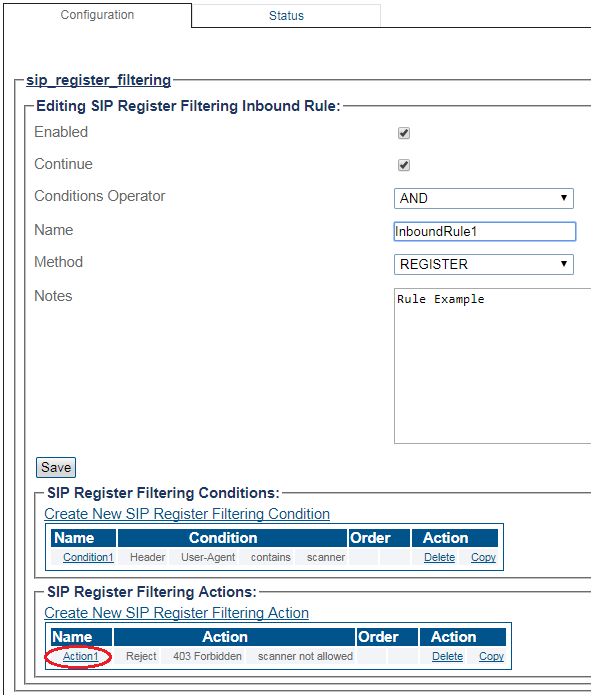Toggle the Enabled checkbox

403,133
